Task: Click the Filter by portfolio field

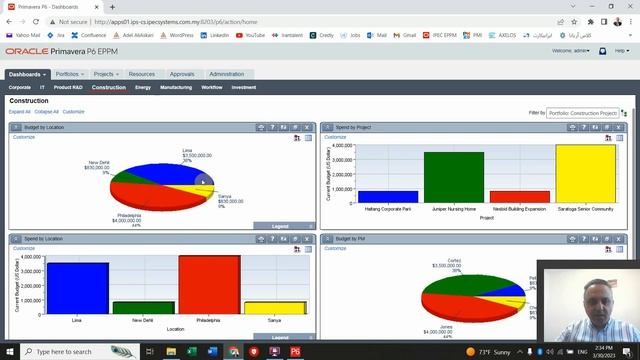Action: click(x=582, y=113)
